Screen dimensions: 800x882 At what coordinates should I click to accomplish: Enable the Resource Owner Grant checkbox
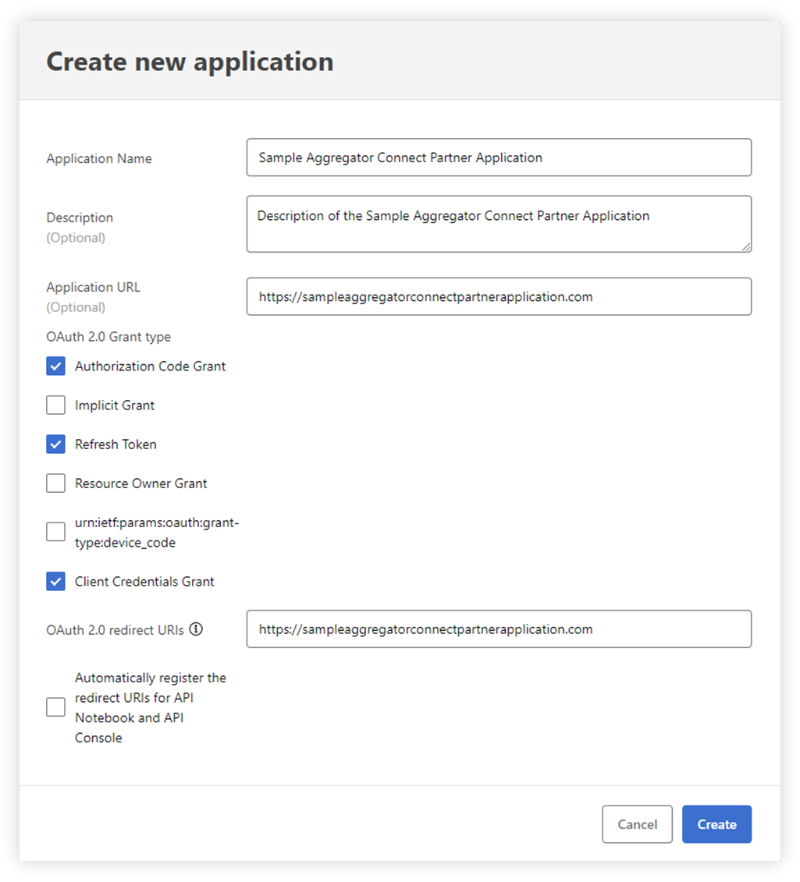(x=56, y=483)
